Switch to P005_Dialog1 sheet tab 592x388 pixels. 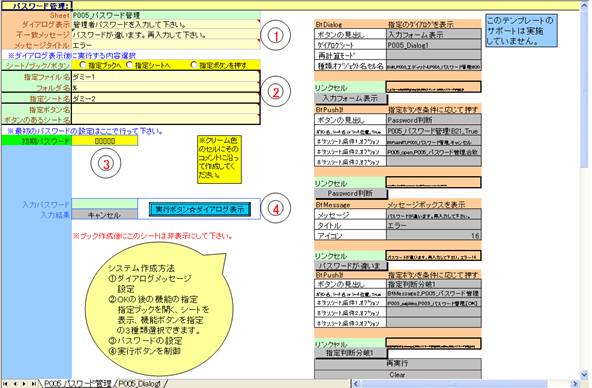[140, 384]
